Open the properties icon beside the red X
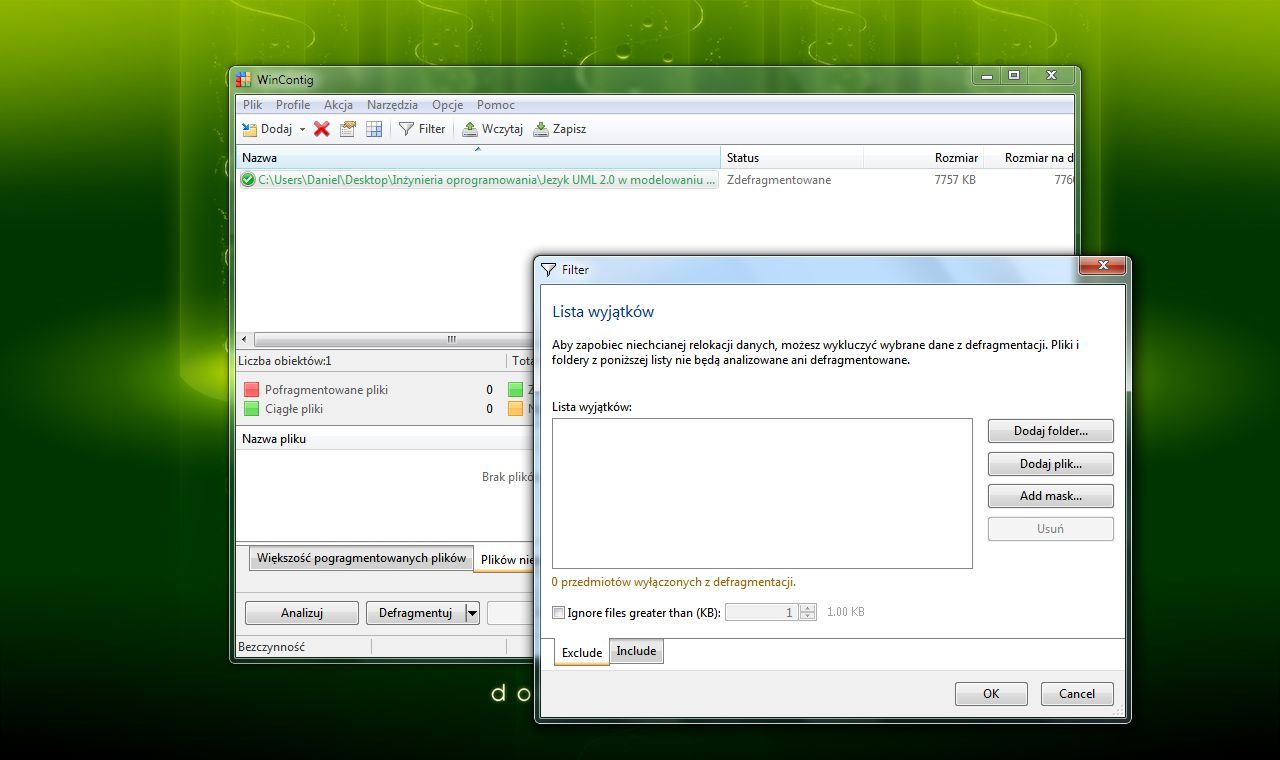 (348, 129)
